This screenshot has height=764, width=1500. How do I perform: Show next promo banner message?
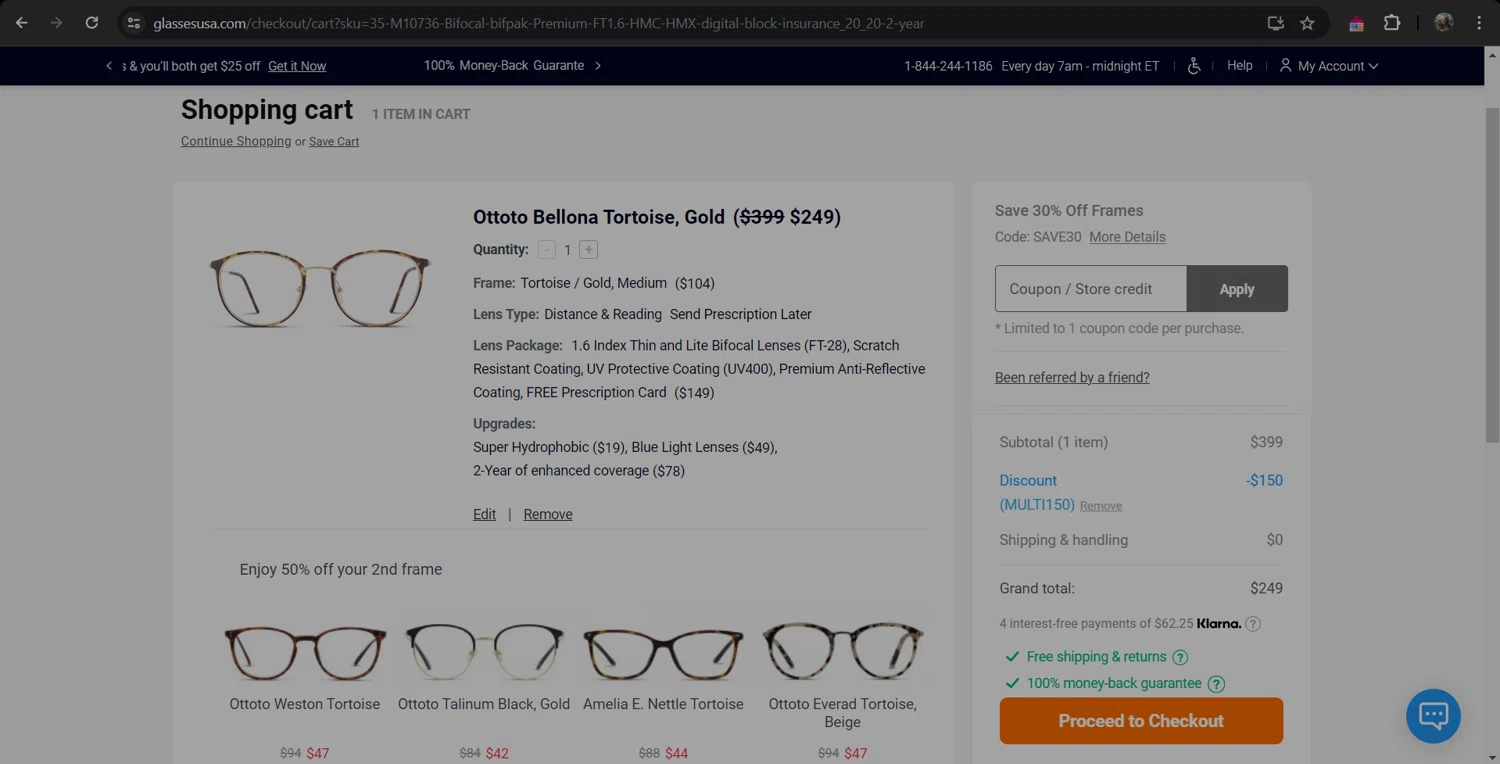click(598, 66)
